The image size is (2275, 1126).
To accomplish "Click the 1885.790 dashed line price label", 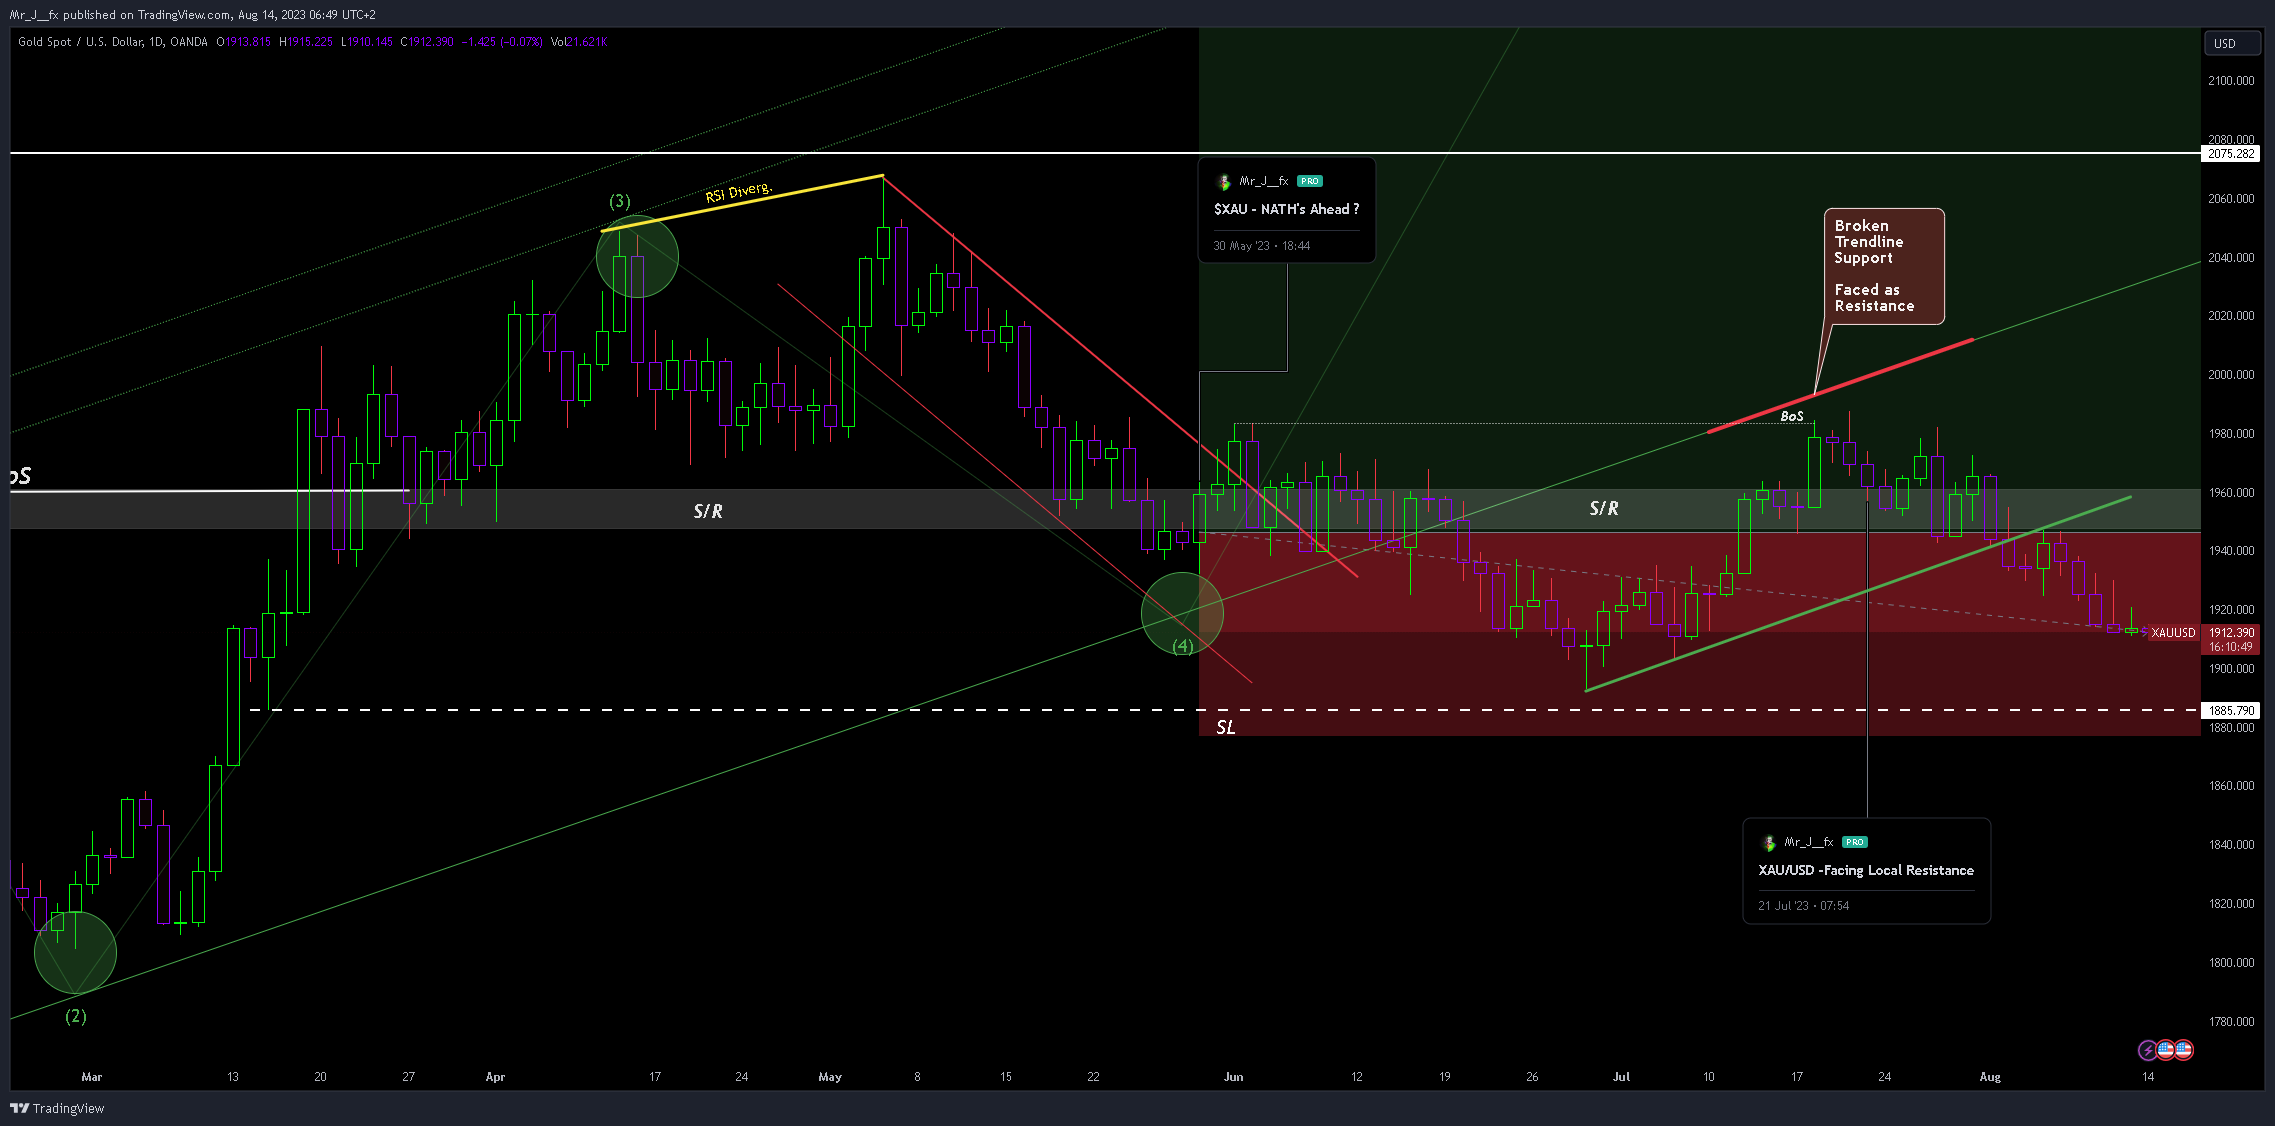I will pyautogui.click(x=2231, y=711).
